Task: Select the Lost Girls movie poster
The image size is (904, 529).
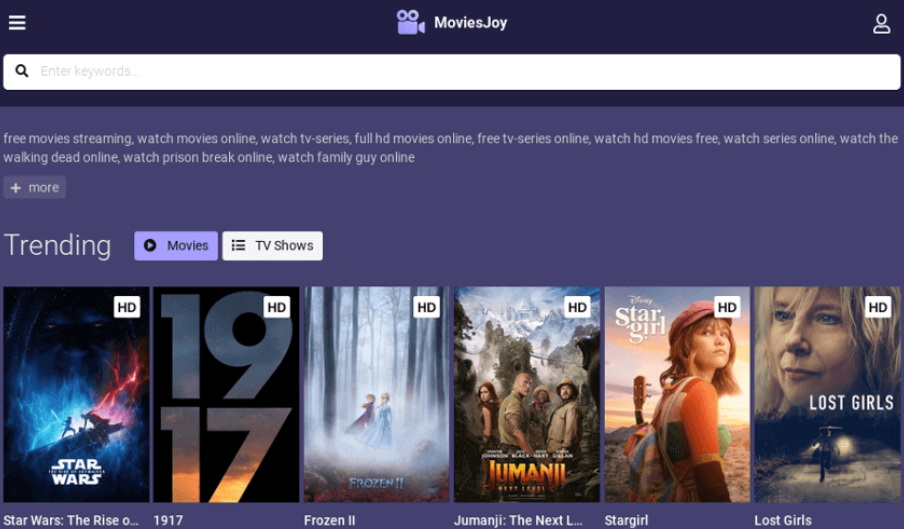Action: point(828,395)
